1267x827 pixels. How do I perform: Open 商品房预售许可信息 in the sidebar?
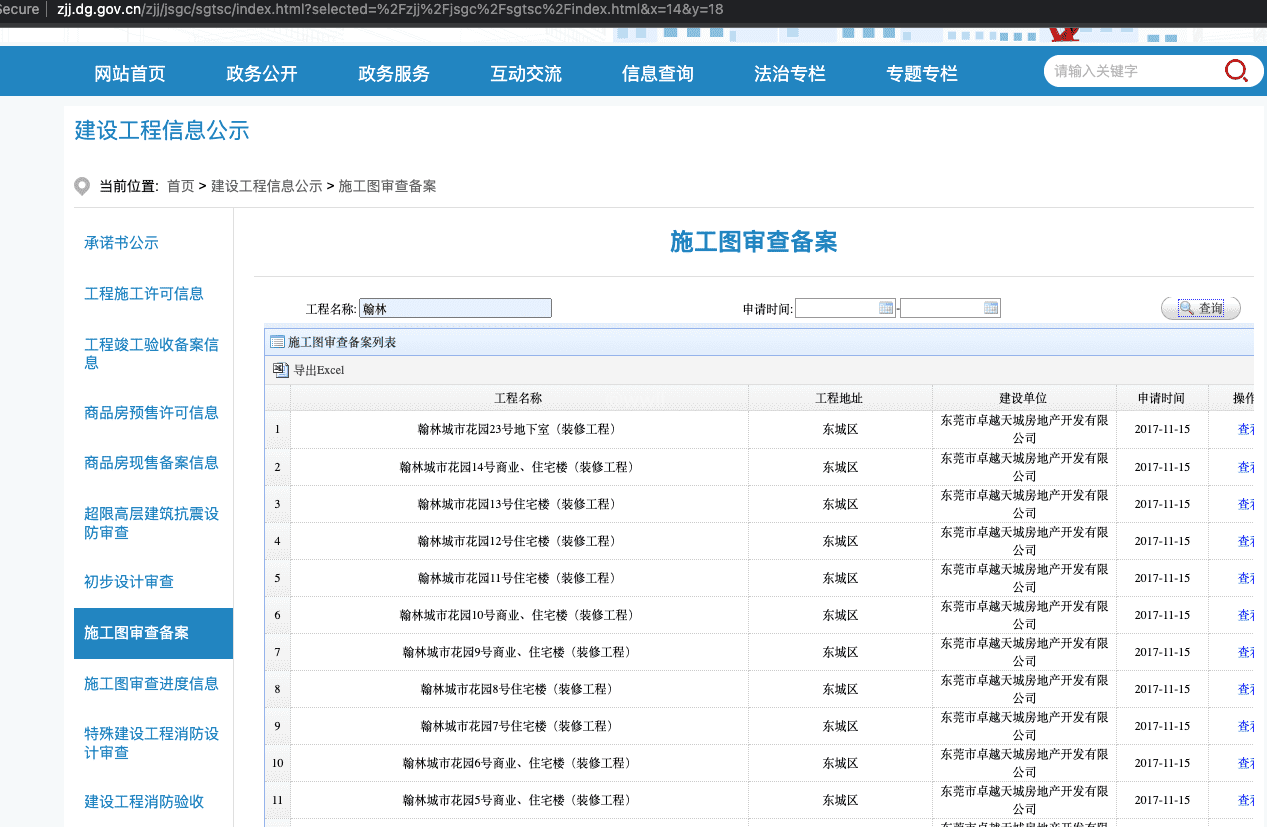(151, 413)
